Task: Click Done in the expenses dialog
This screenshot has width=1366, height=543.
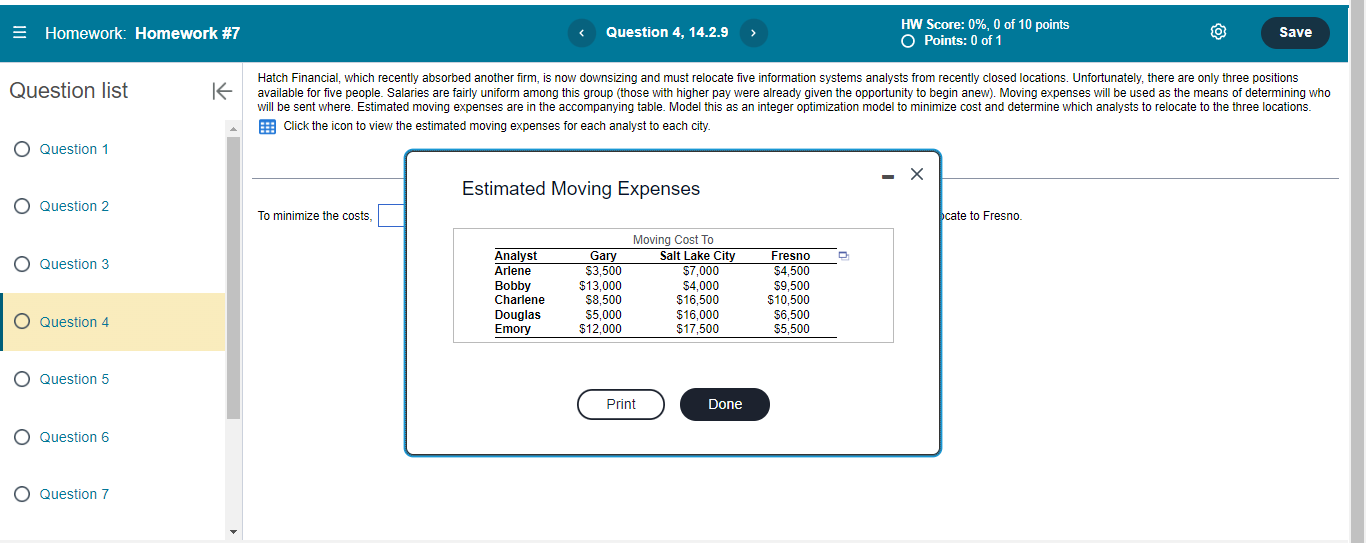Action: 725,404
